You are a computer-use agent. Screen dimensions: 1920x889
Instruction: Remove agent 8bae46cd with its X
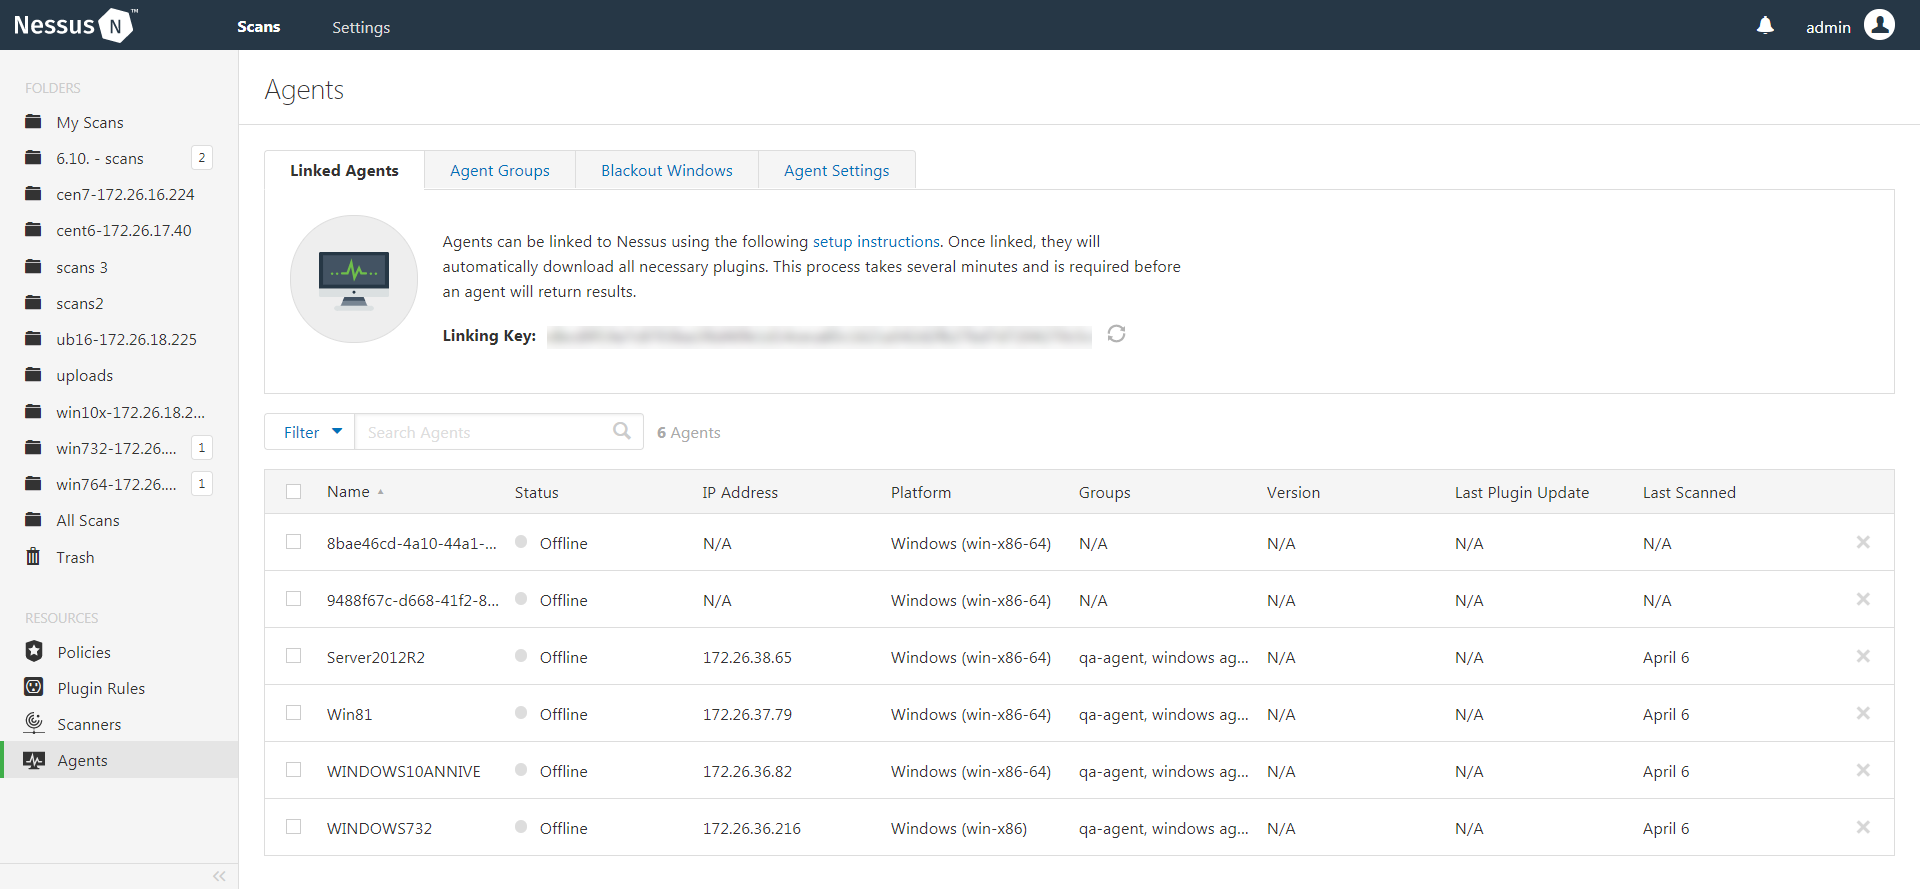[x=1863, y=542]
